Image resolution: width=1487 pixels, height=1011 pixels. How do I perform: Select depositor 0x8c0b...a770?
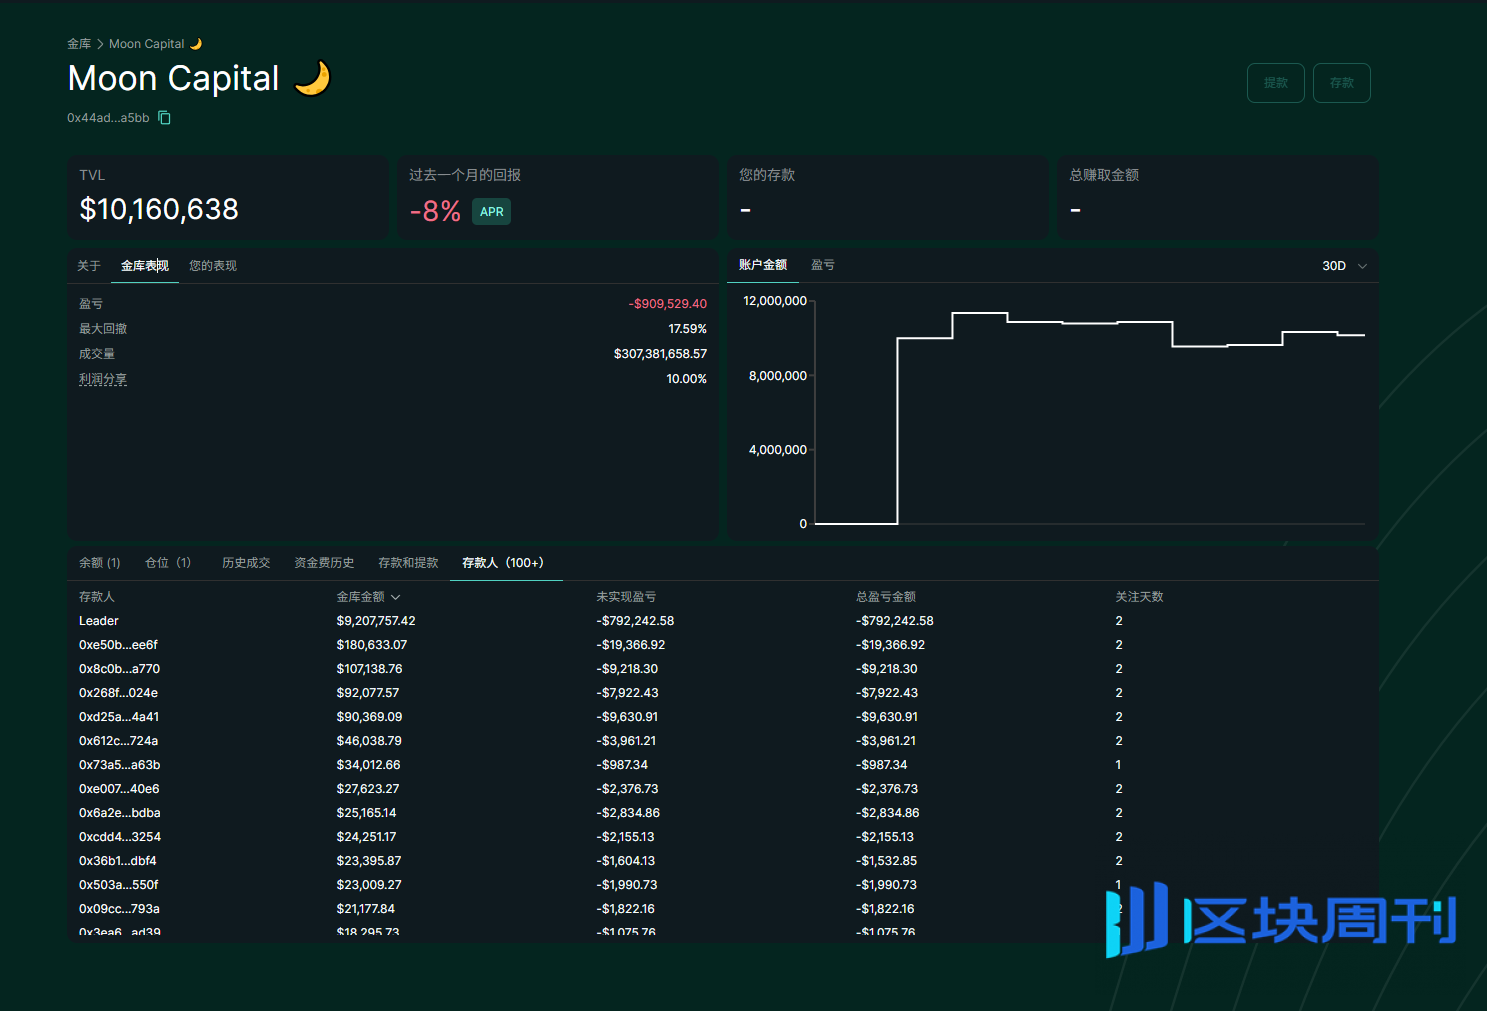point(722,669)
